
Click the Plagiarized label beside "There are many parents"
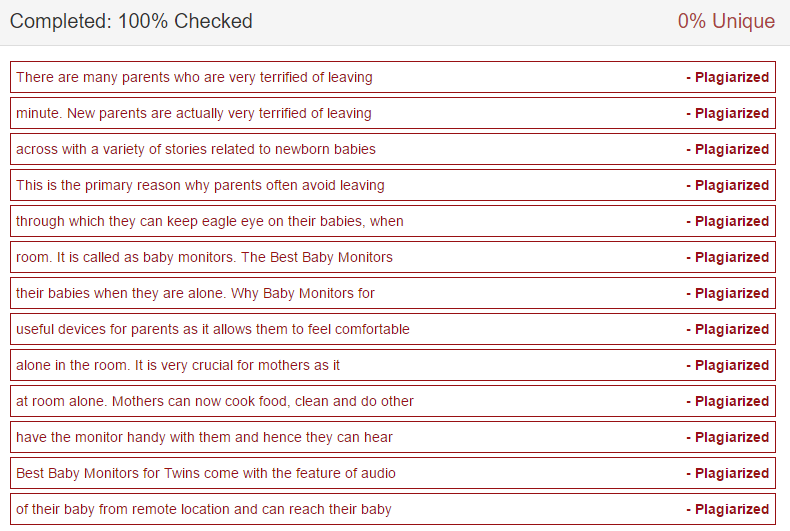727,77
